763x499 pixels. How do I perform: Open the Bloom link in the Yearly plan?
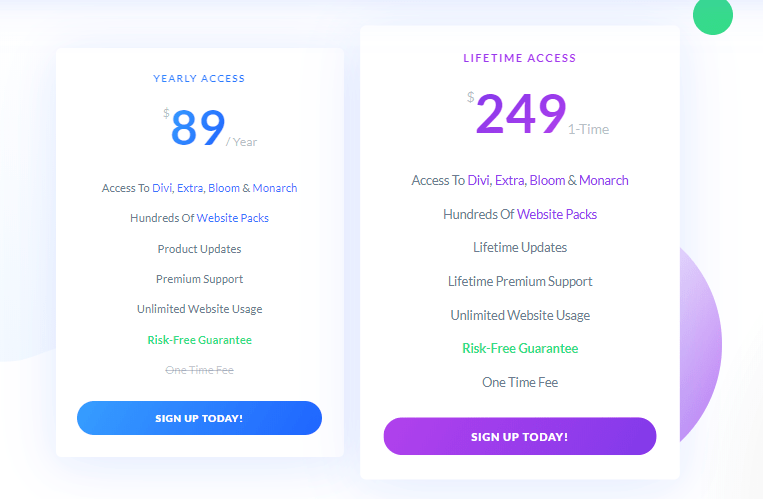click(224, 188)
